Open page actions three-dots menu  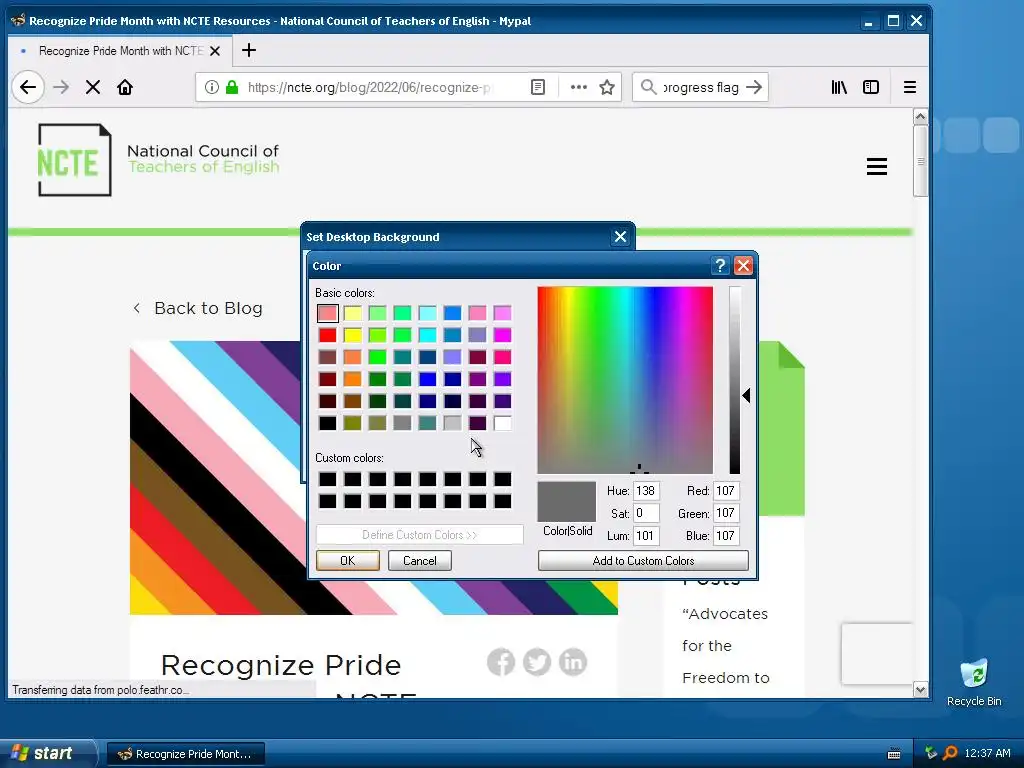[x=579, y=87]
